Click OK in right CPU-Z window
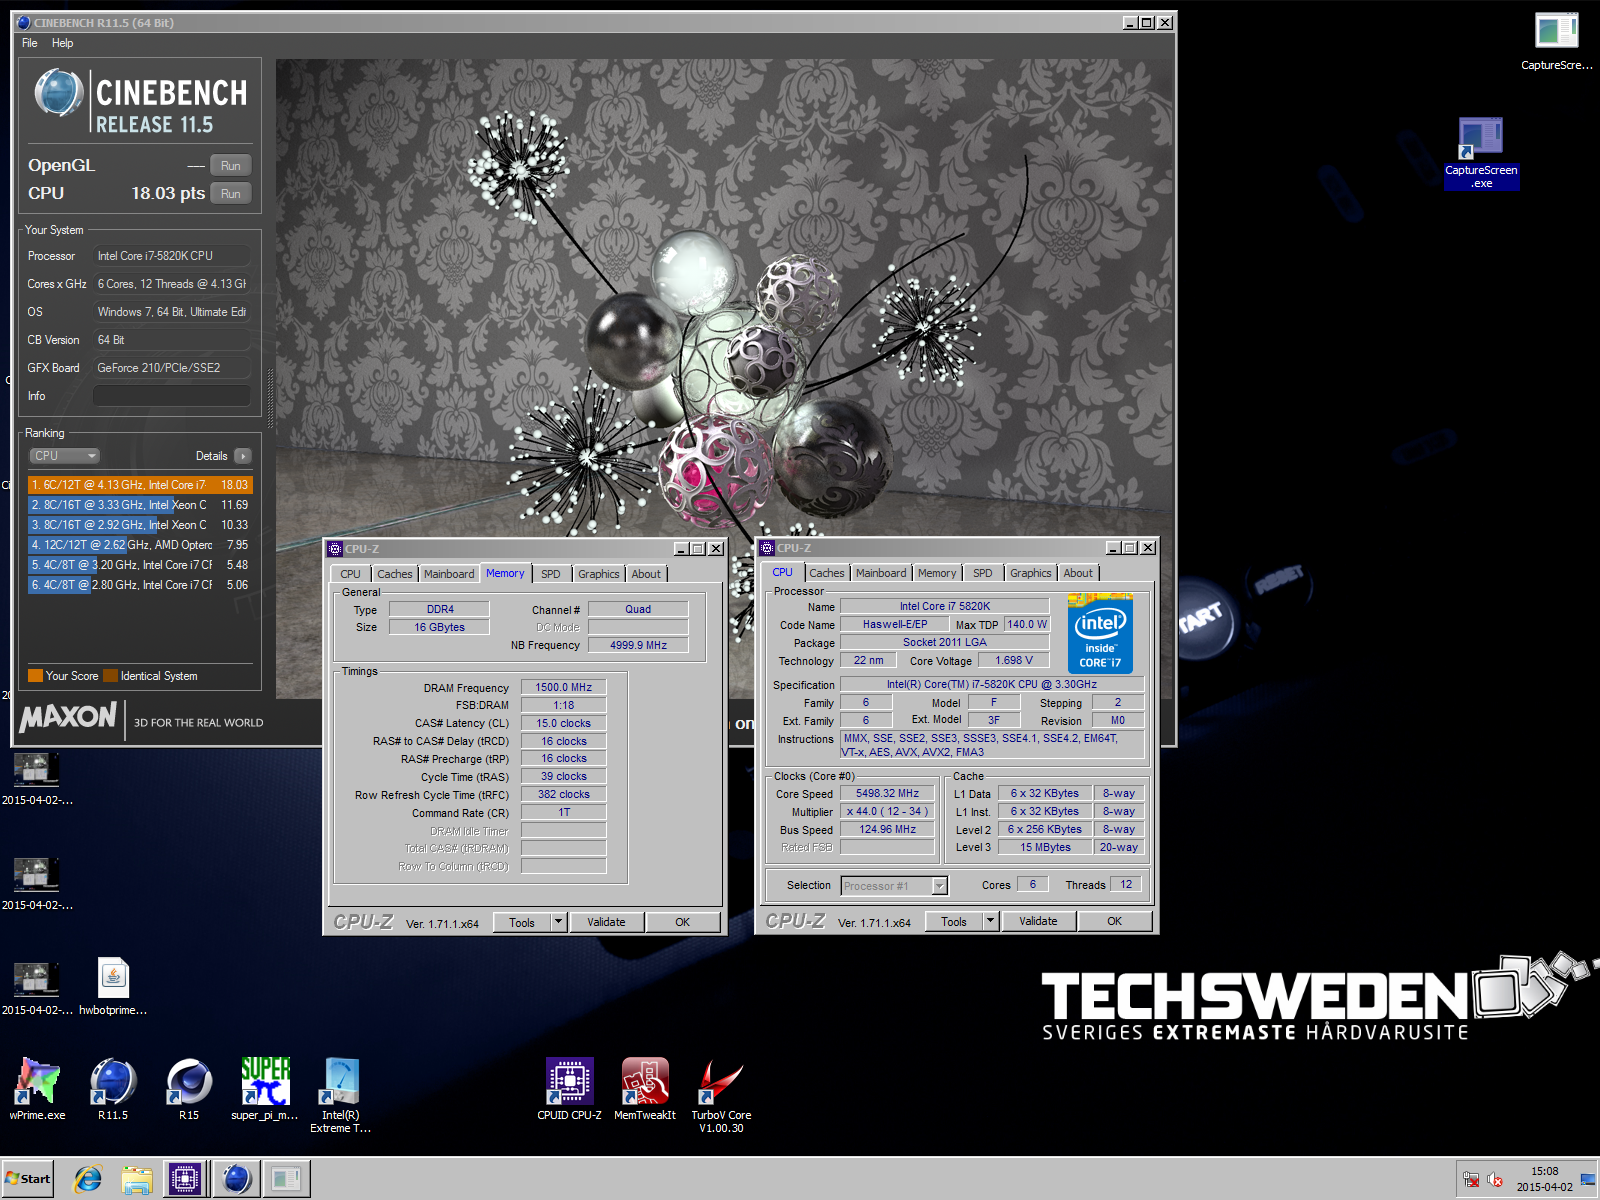 (1114, 922)
